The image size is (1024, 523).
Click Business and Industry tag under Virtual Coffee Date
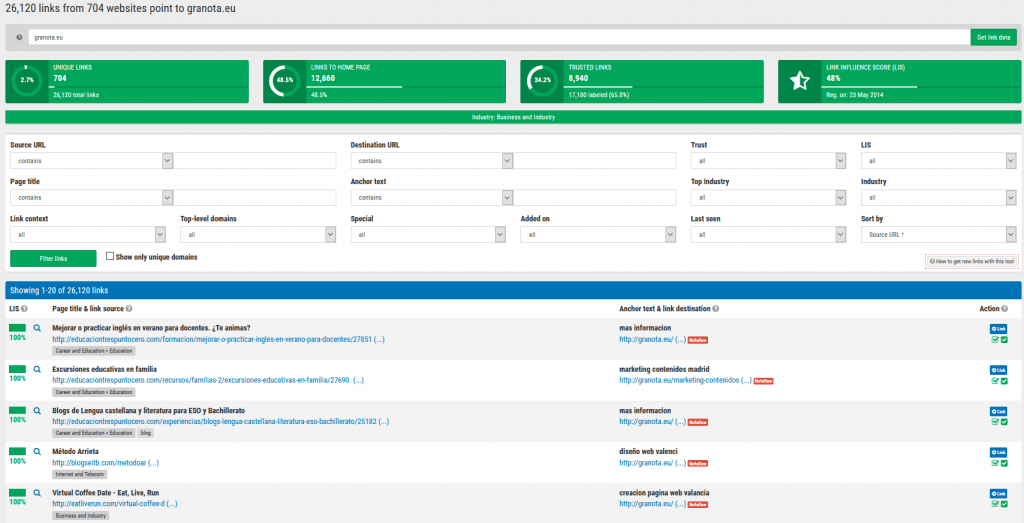pos(80,516)
